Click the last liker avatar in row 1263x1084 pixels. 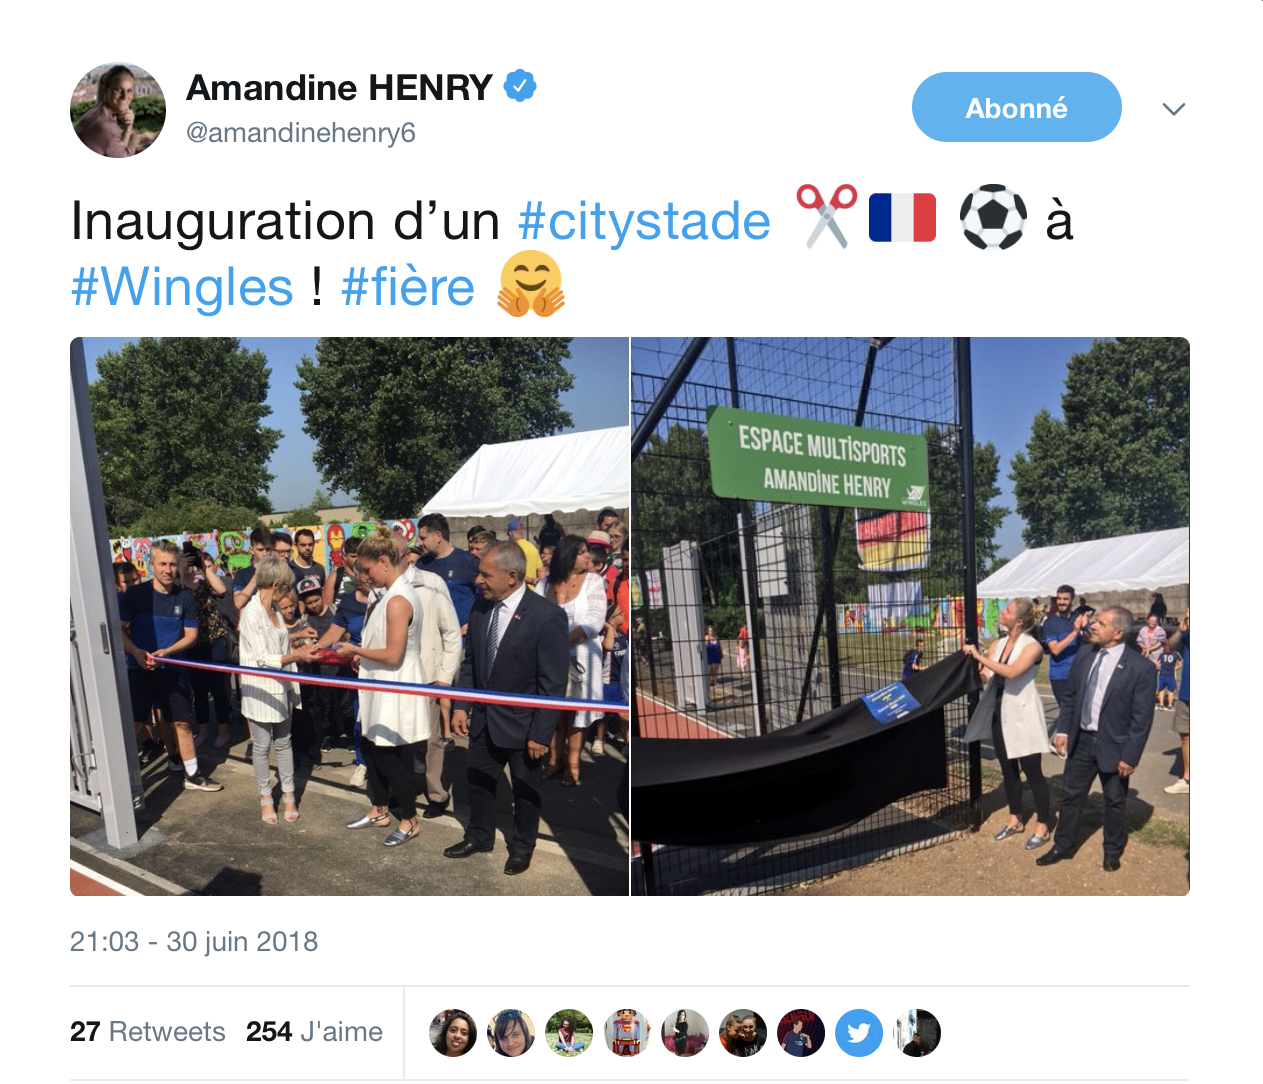(x=917, y=1033)
